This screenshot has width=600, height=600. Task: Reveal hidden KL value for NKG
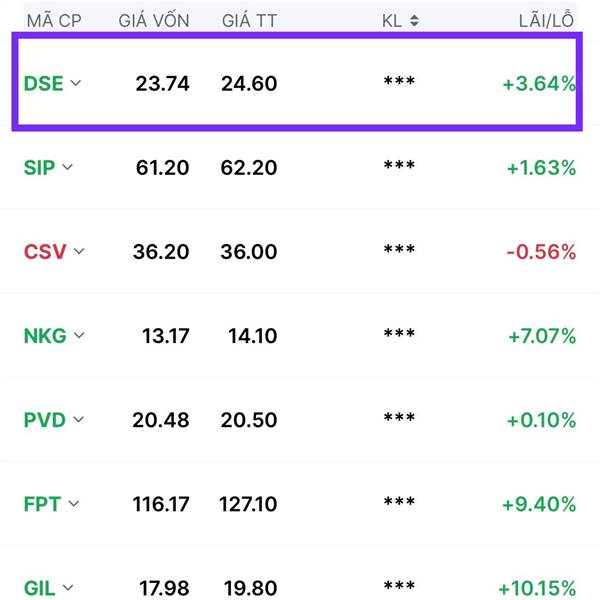399,334
